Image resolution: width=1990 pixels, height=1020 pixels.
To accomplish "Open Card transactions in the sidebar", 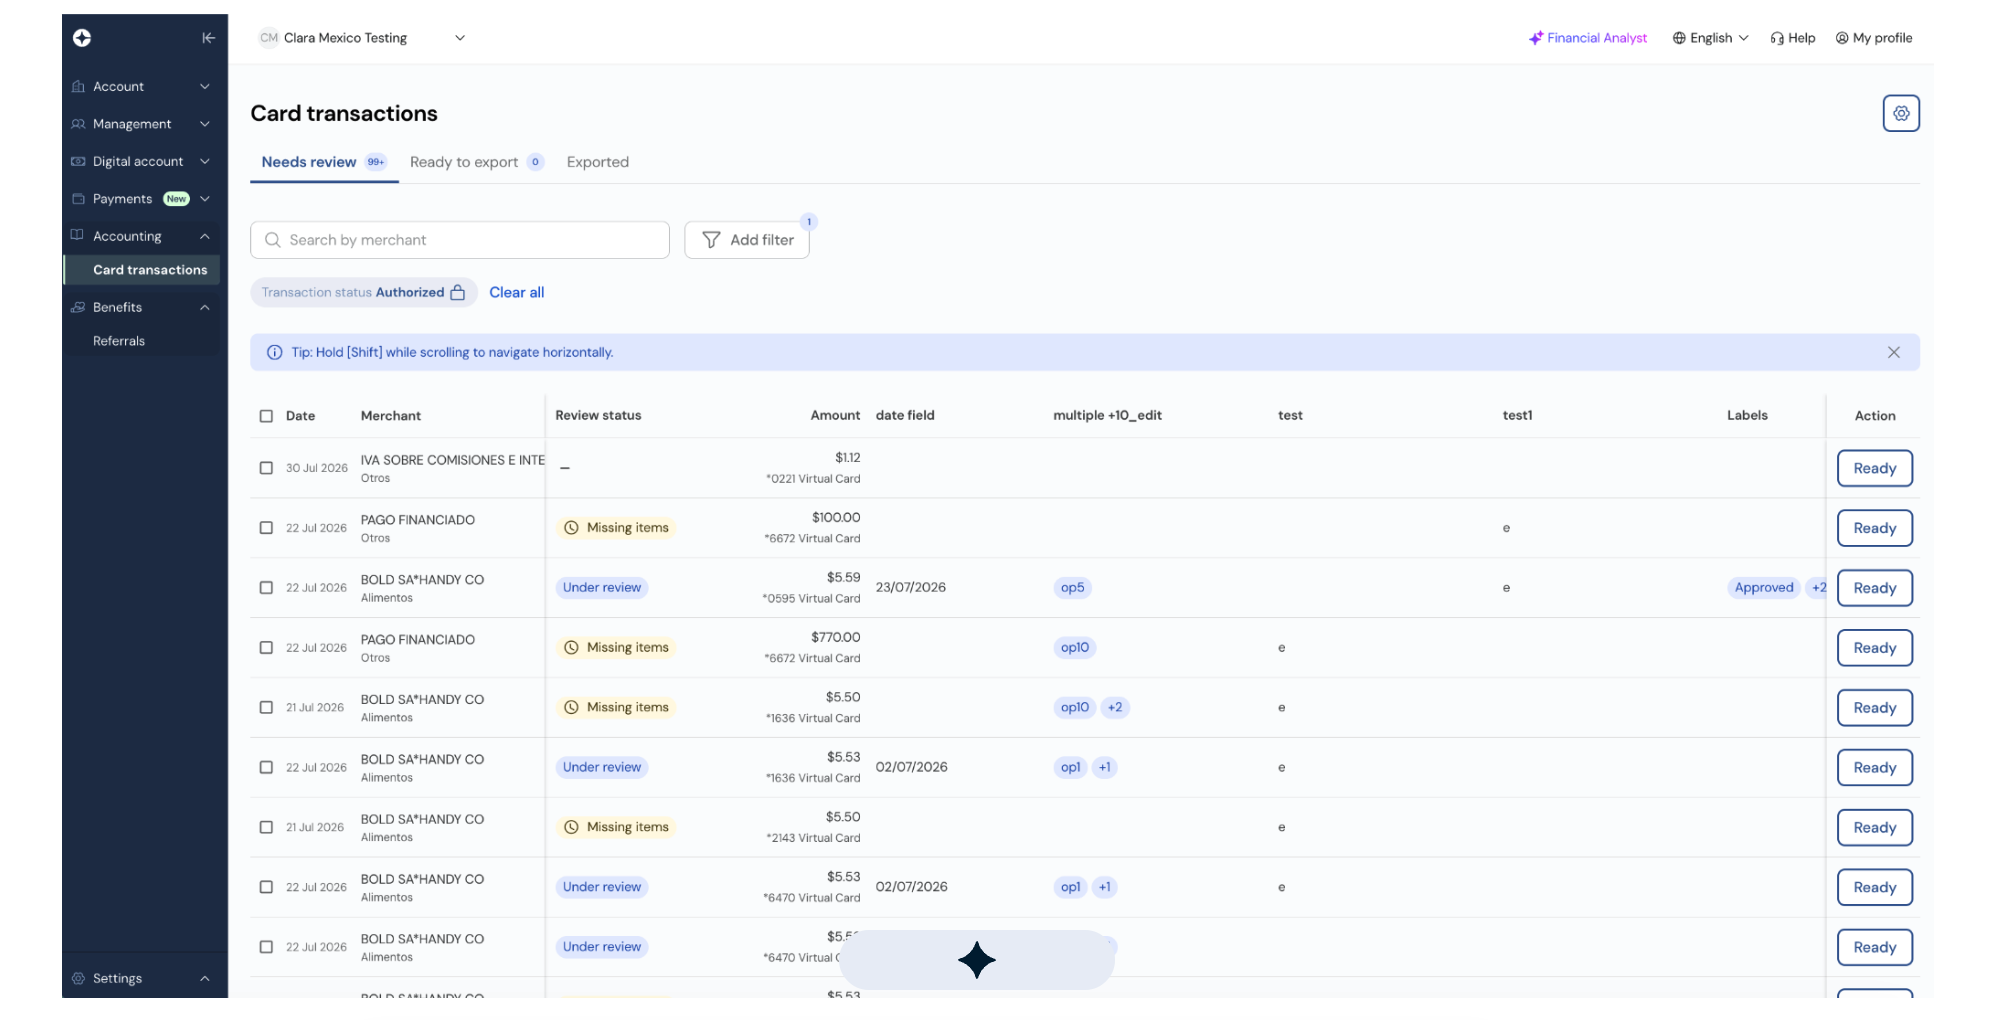I will (x=142, y=270).
